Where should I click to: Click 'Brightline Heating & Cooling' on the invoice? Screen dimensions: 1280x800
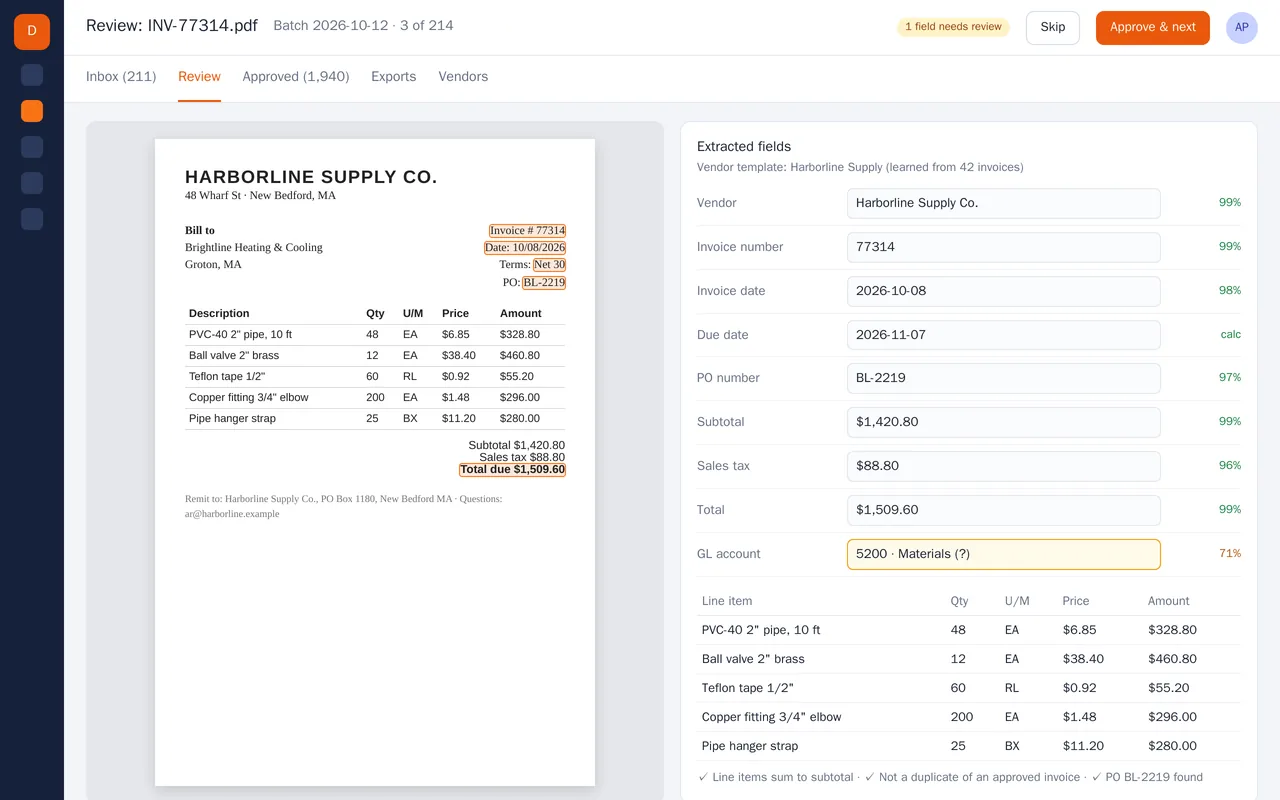[254, 247]
